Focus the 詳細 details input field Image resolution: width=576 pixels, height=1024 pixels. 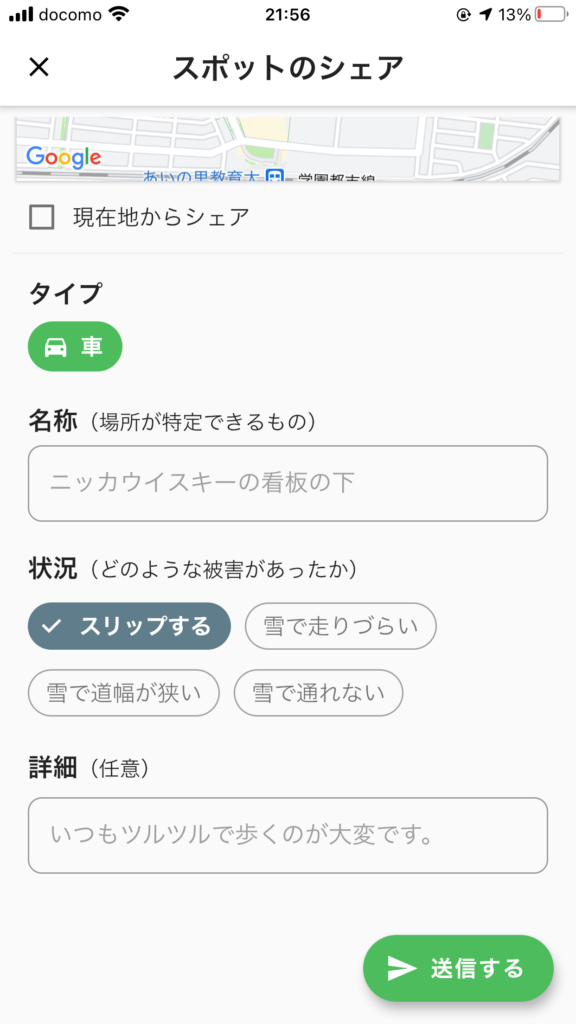pos(288,835)
